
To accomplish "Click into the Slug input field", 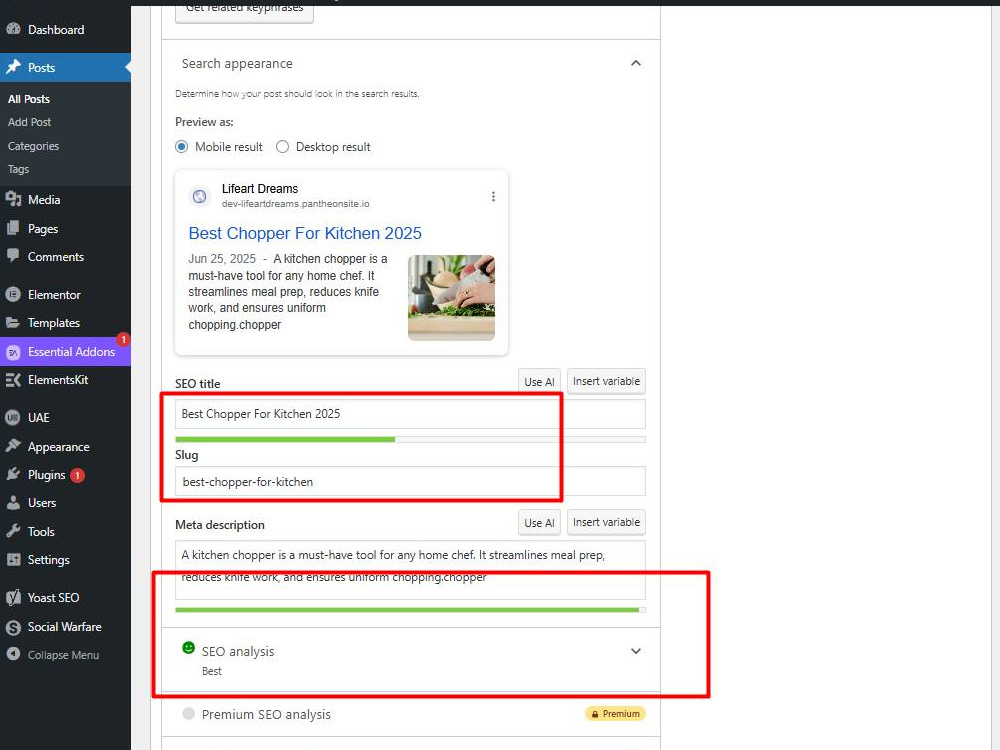I will coord(411,482).
